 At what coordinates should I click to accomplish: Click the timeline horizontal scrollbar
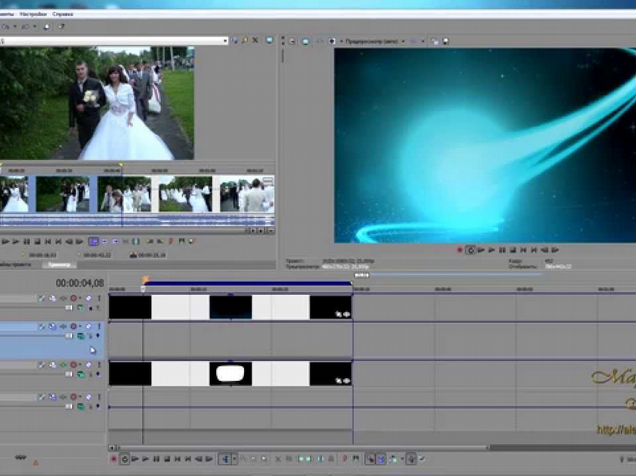point(302,448)
